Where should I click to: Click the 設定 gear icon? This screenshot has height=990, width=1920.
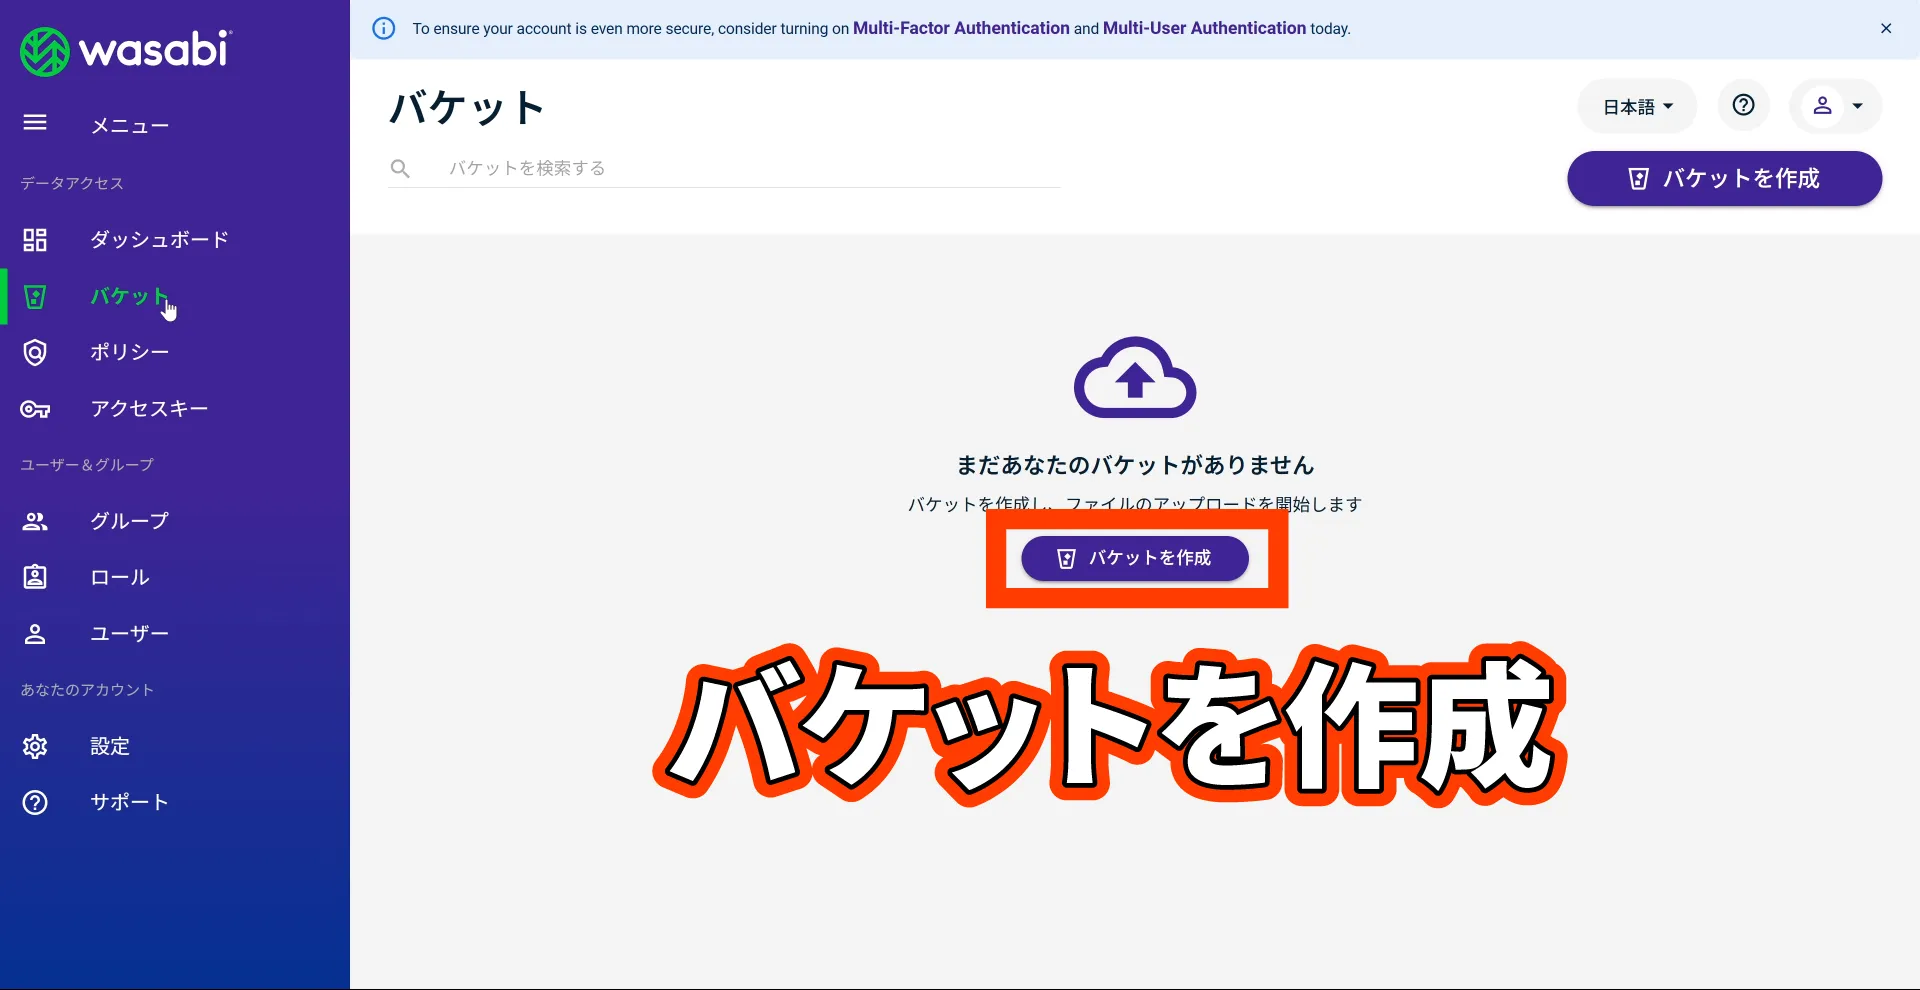[35, 746]
